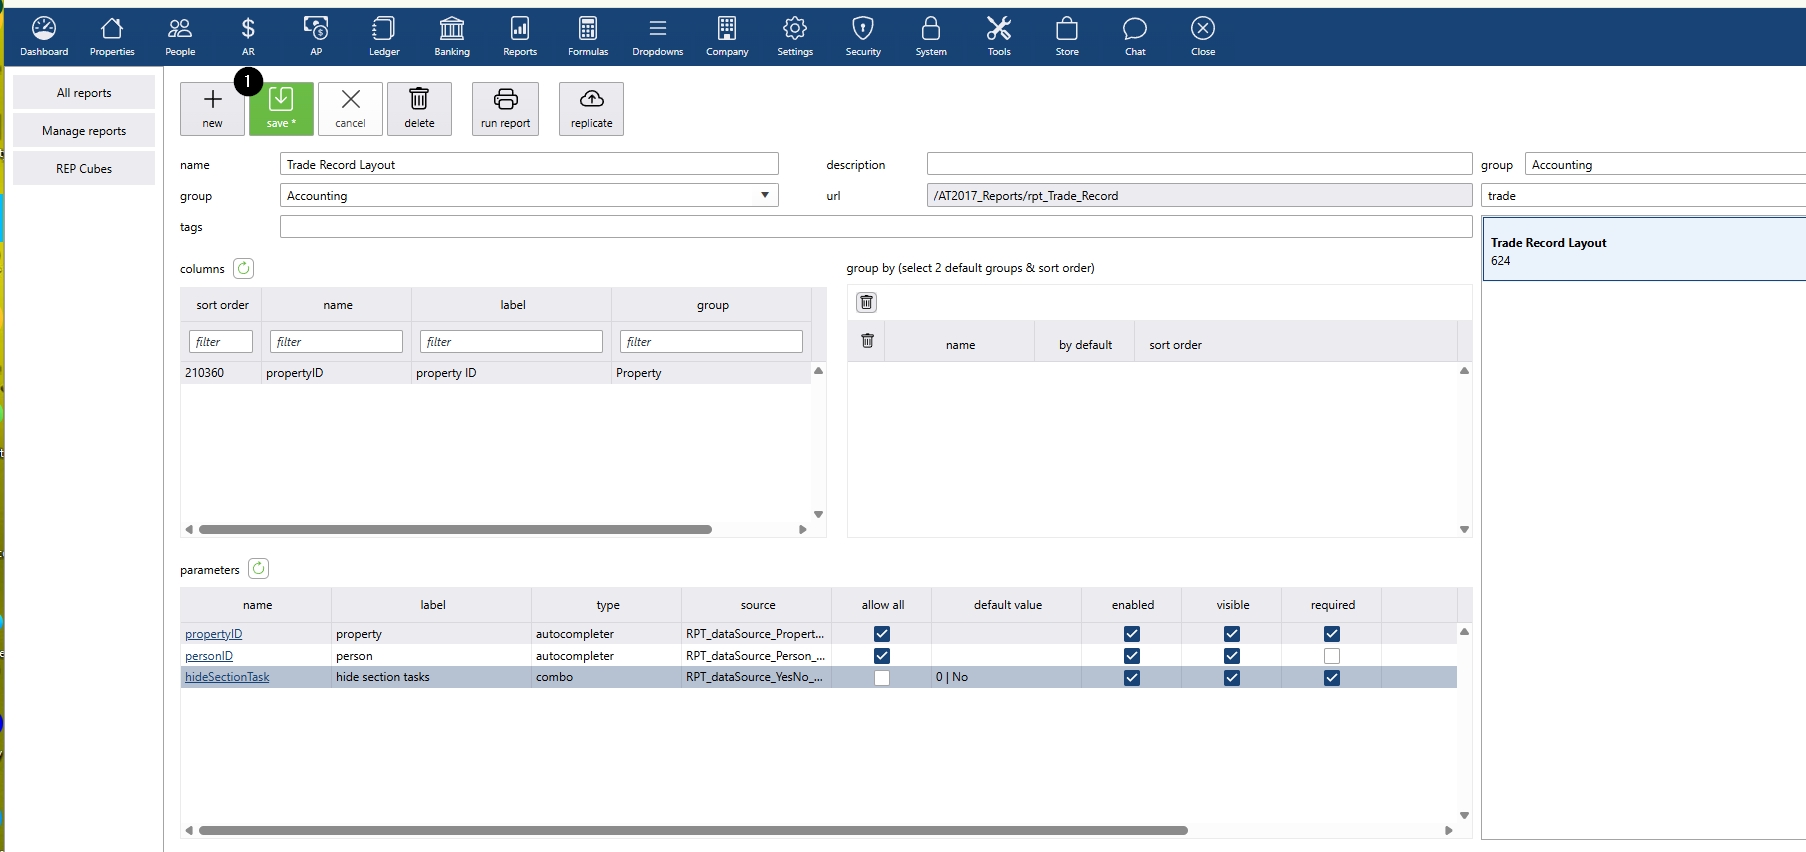Open the personID parameter link
Viewport: 1806px width, 852px height.
(209, 656)
